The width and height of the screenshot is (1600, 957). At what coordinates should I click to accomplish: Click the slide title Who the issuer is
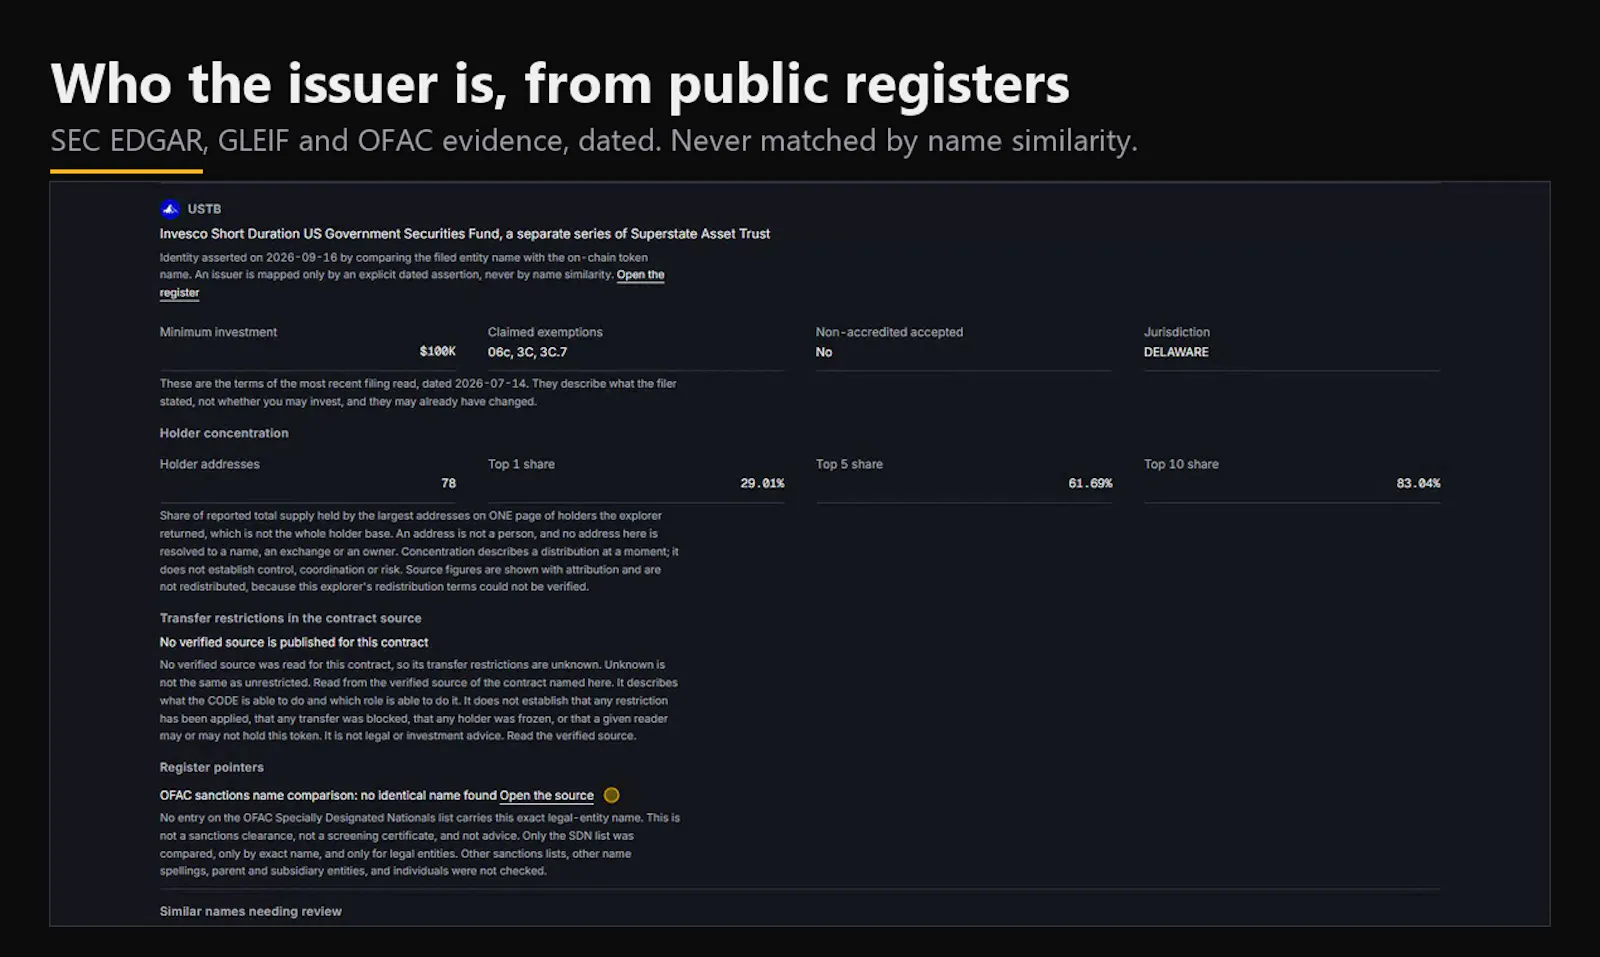(x=560, y=84)
